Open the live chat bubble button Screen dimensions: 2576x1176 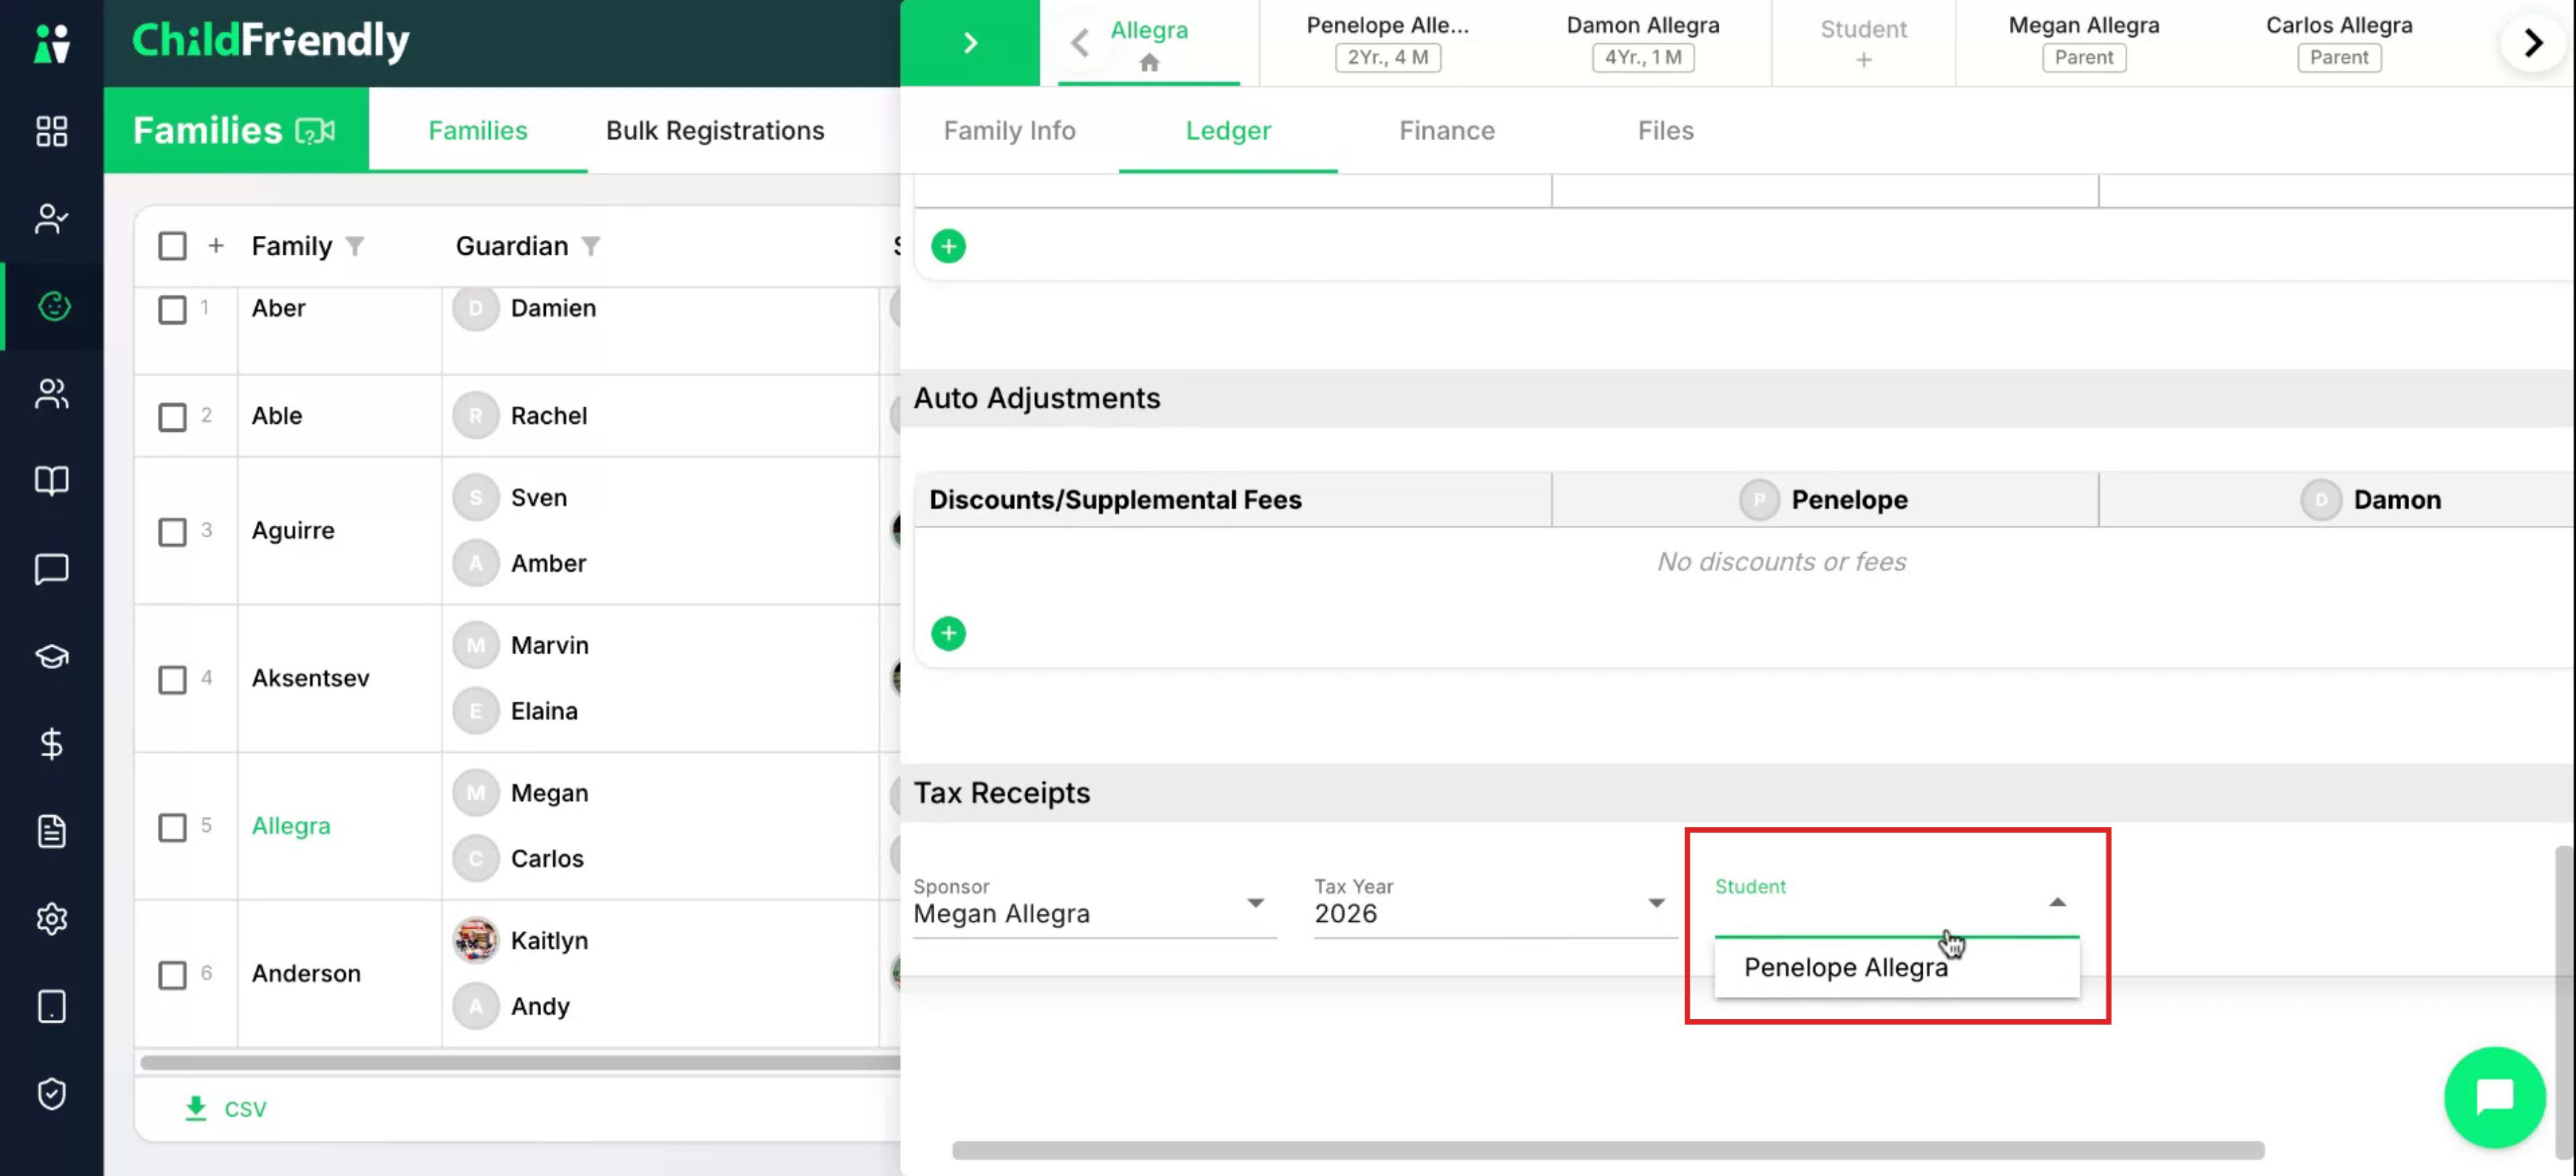(x=2494, y=1097)
